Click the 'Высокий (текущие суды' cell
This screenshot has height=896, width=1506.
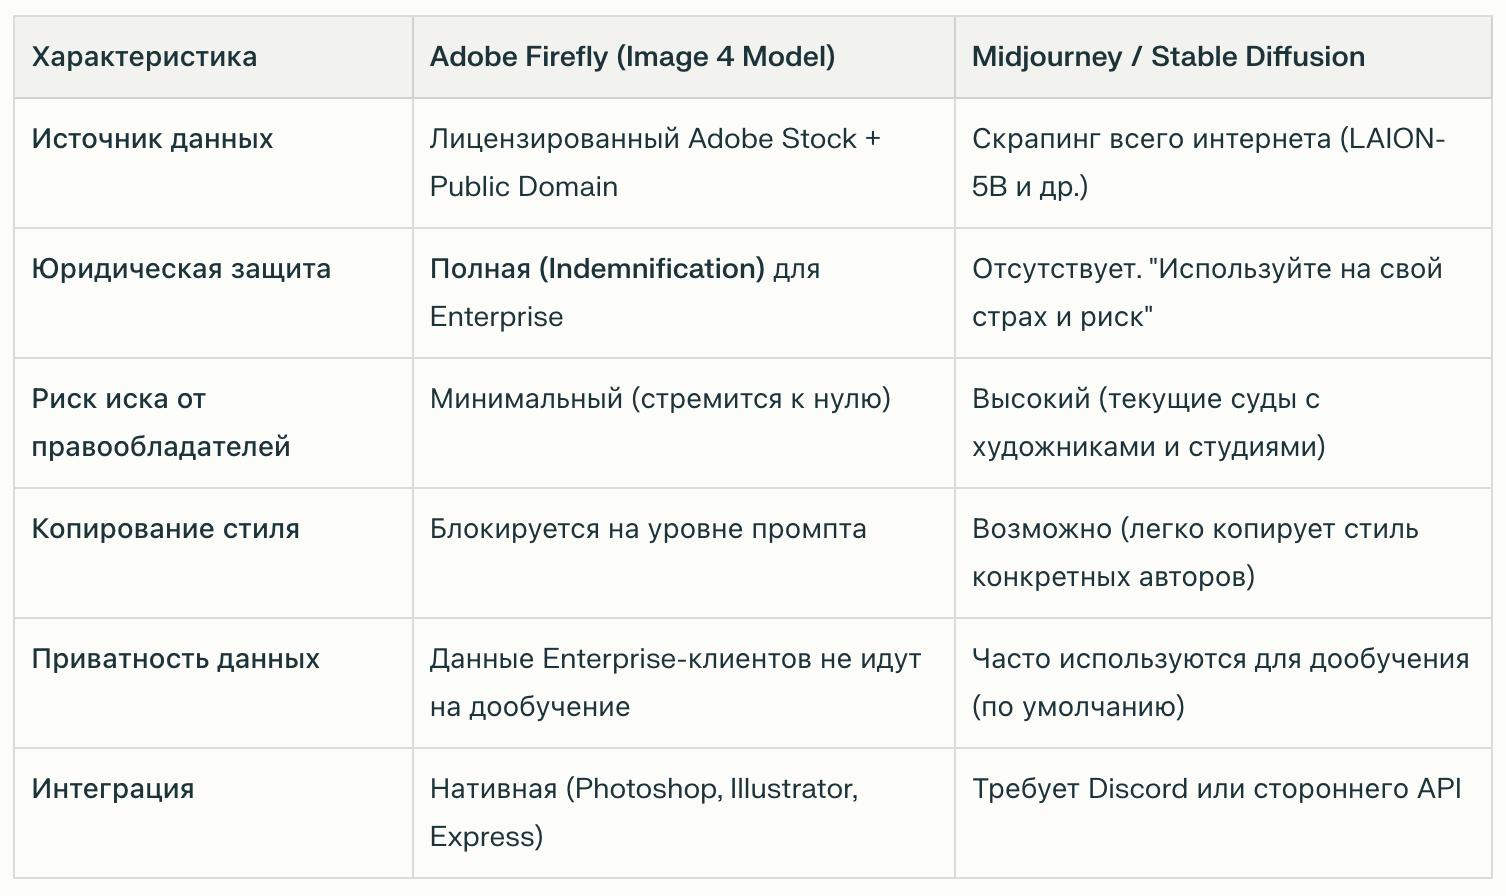pyautogui.click(x=1148, y=422)
